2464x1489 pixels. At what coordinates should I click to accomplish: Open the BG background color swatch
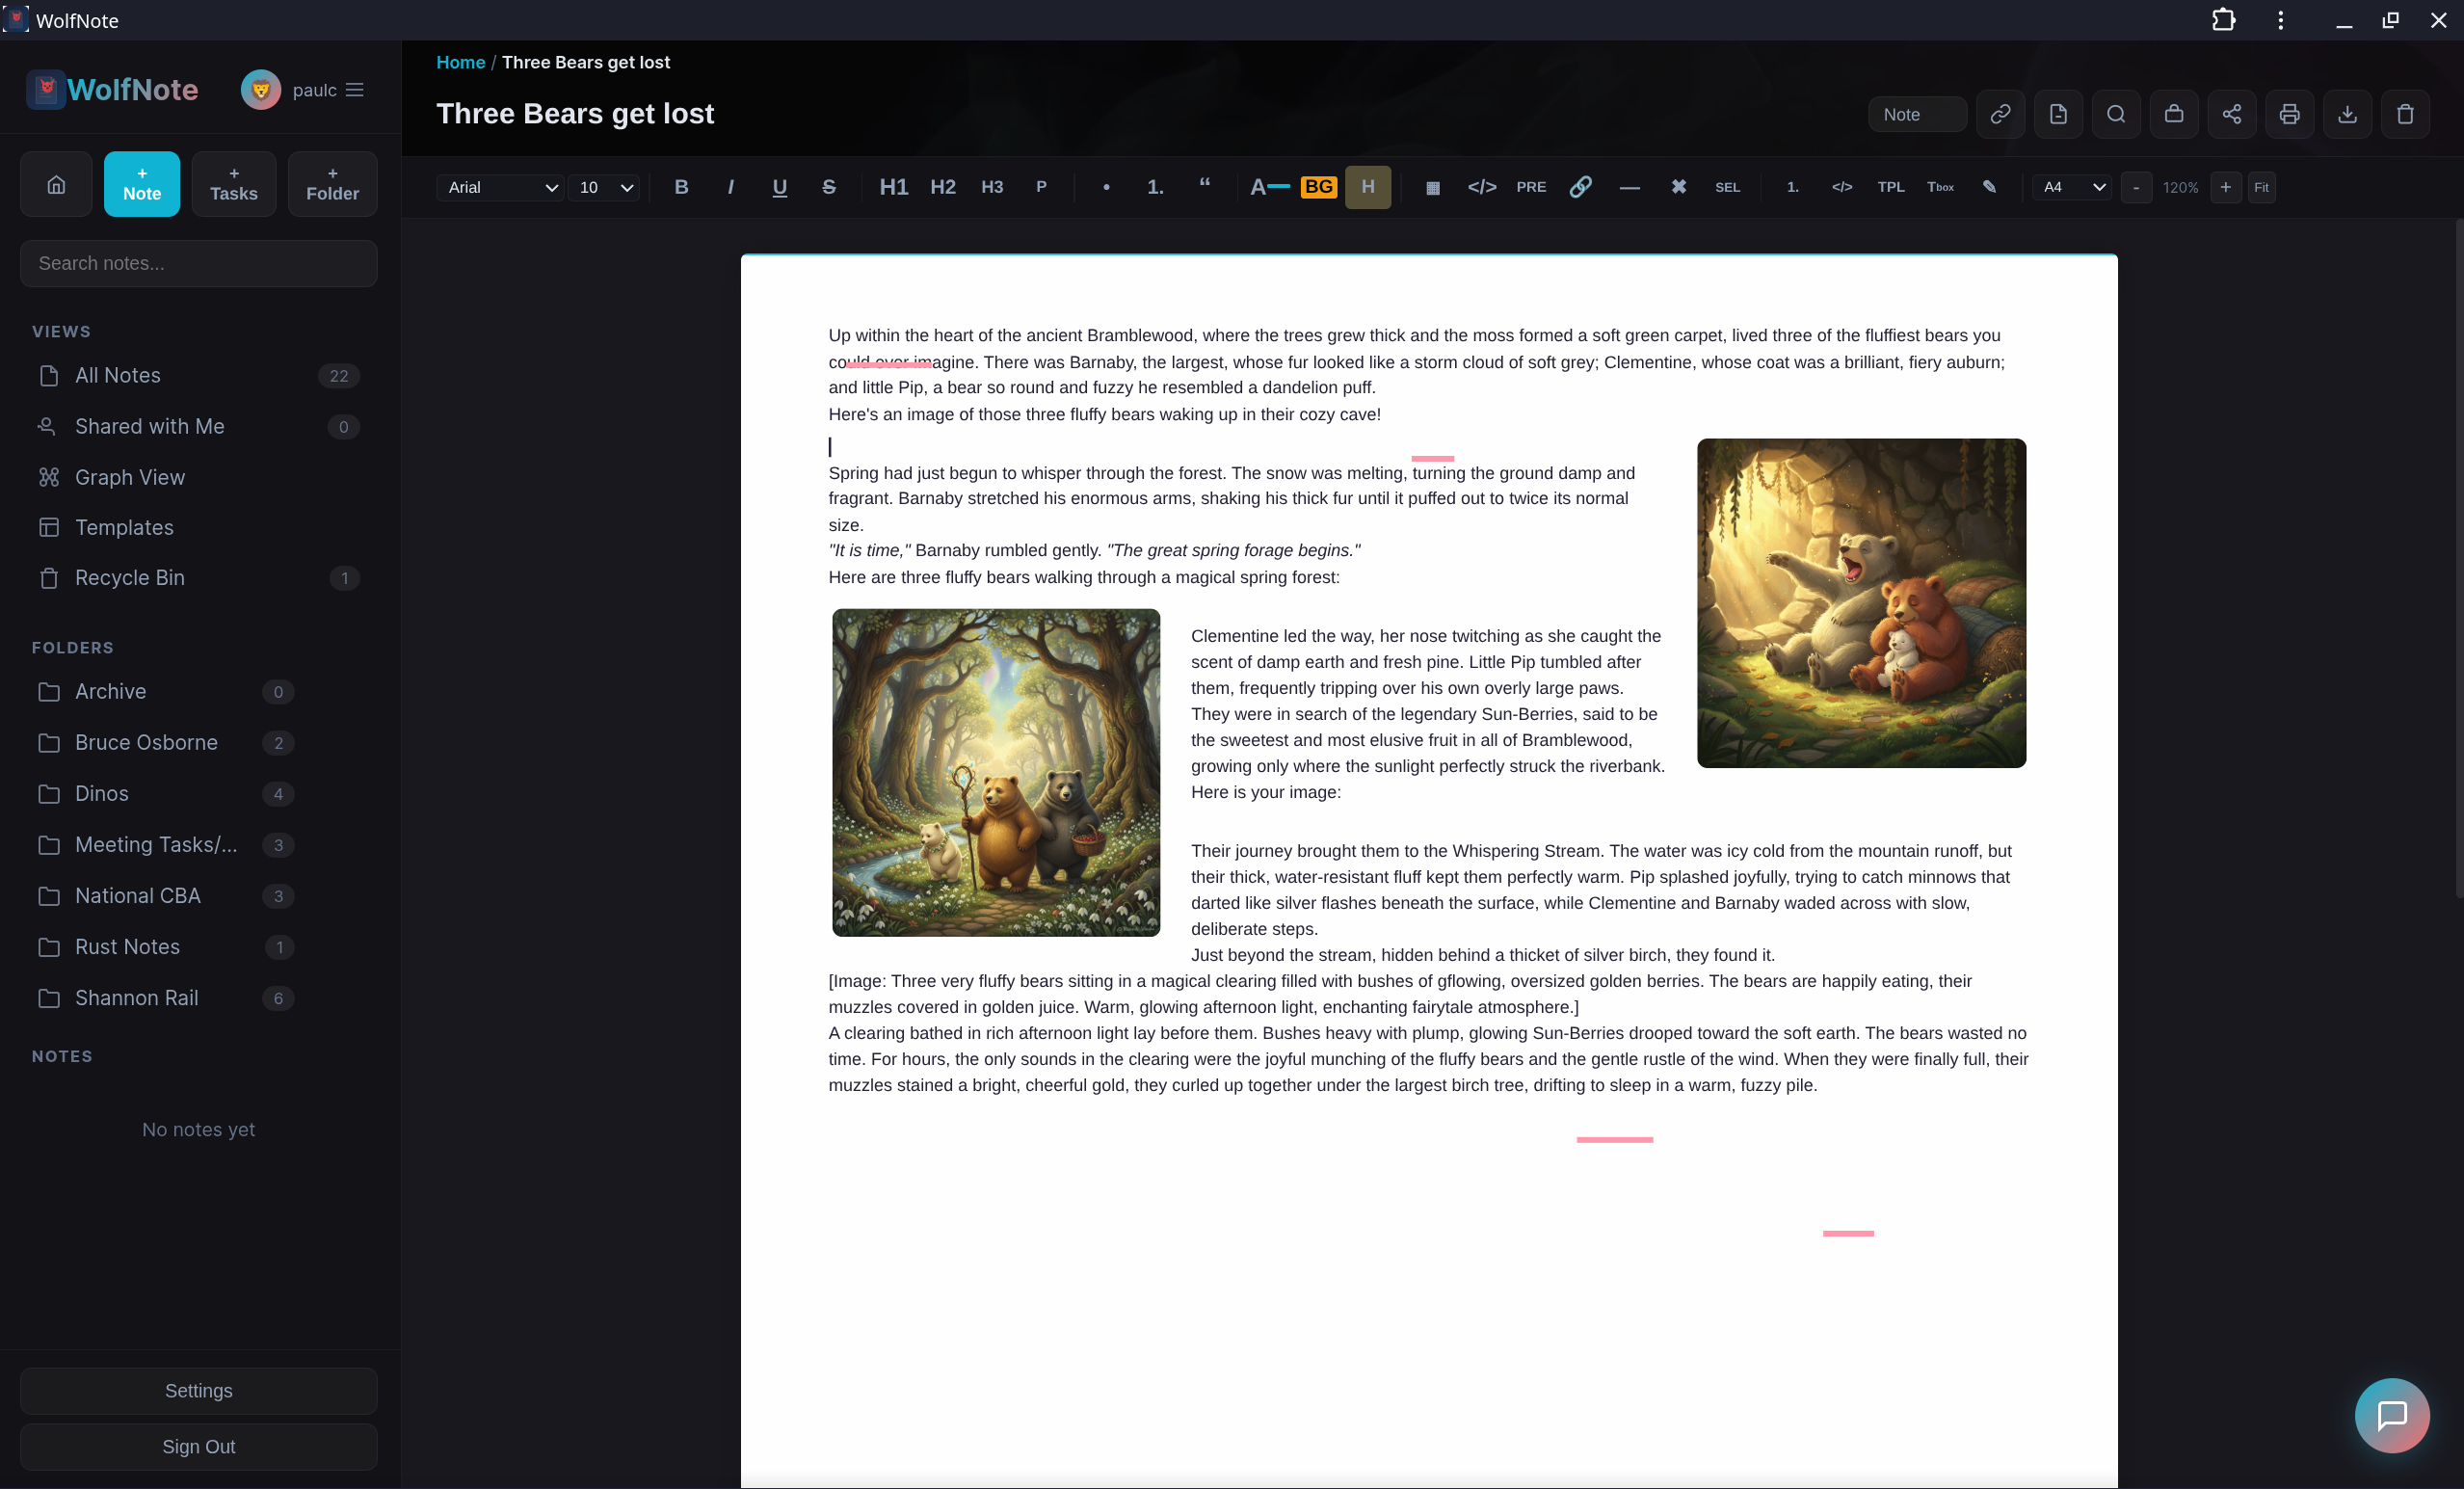pos(1318,187)
